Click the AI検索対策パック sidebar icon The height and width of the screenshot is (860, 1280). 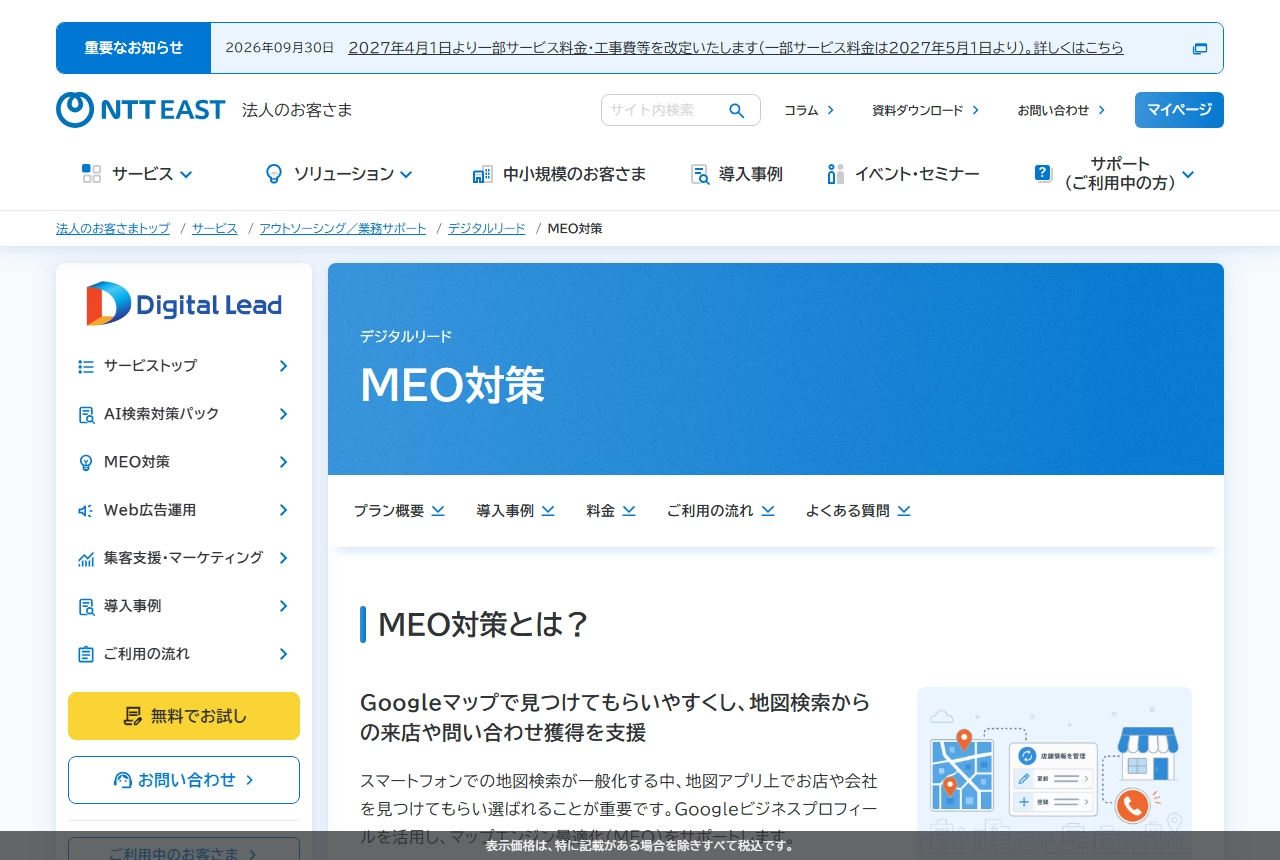click(86, 414)
